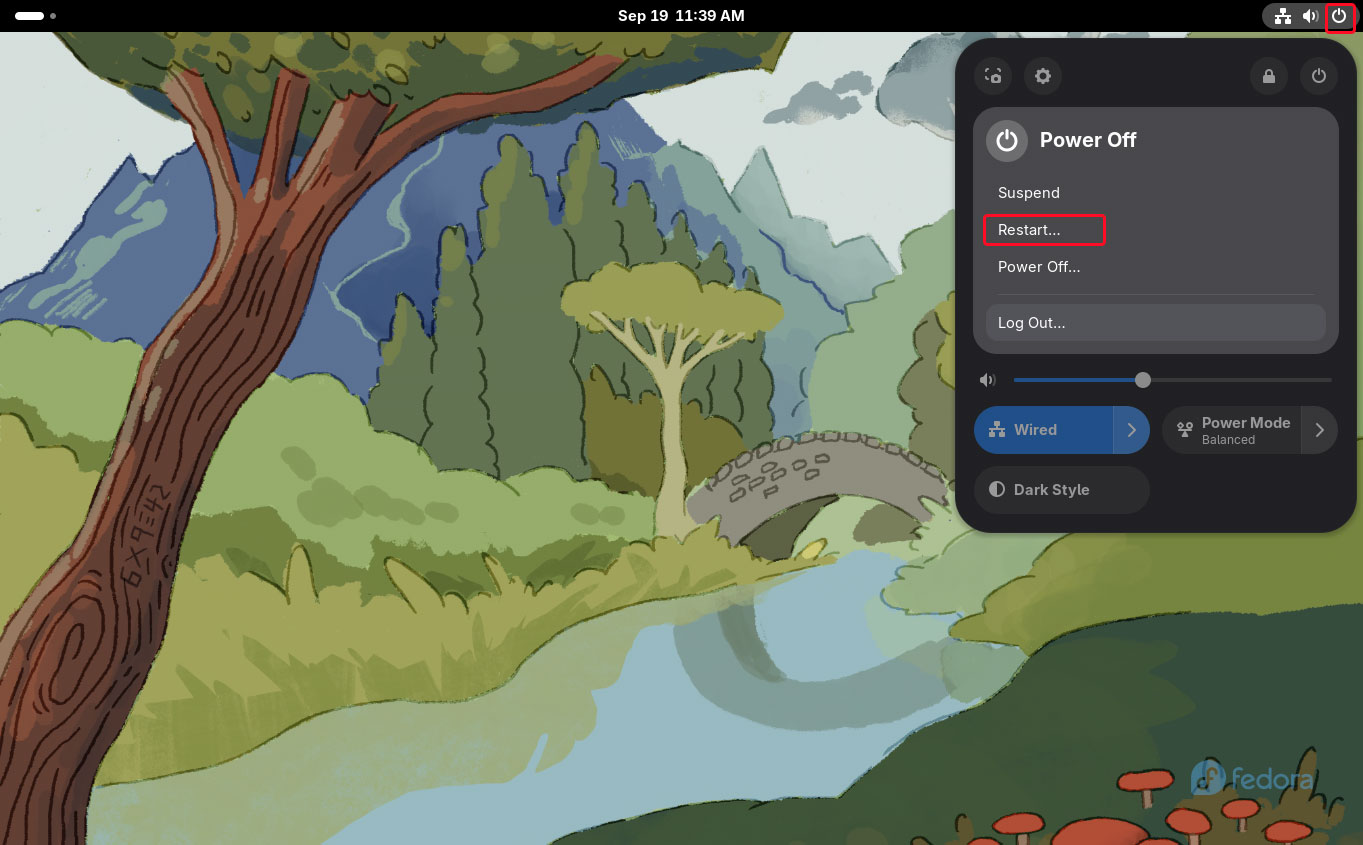Viewport: 1363px width, 845px height.
Task: Lock the screen with the padlock icon
Action: [1269, 76]
